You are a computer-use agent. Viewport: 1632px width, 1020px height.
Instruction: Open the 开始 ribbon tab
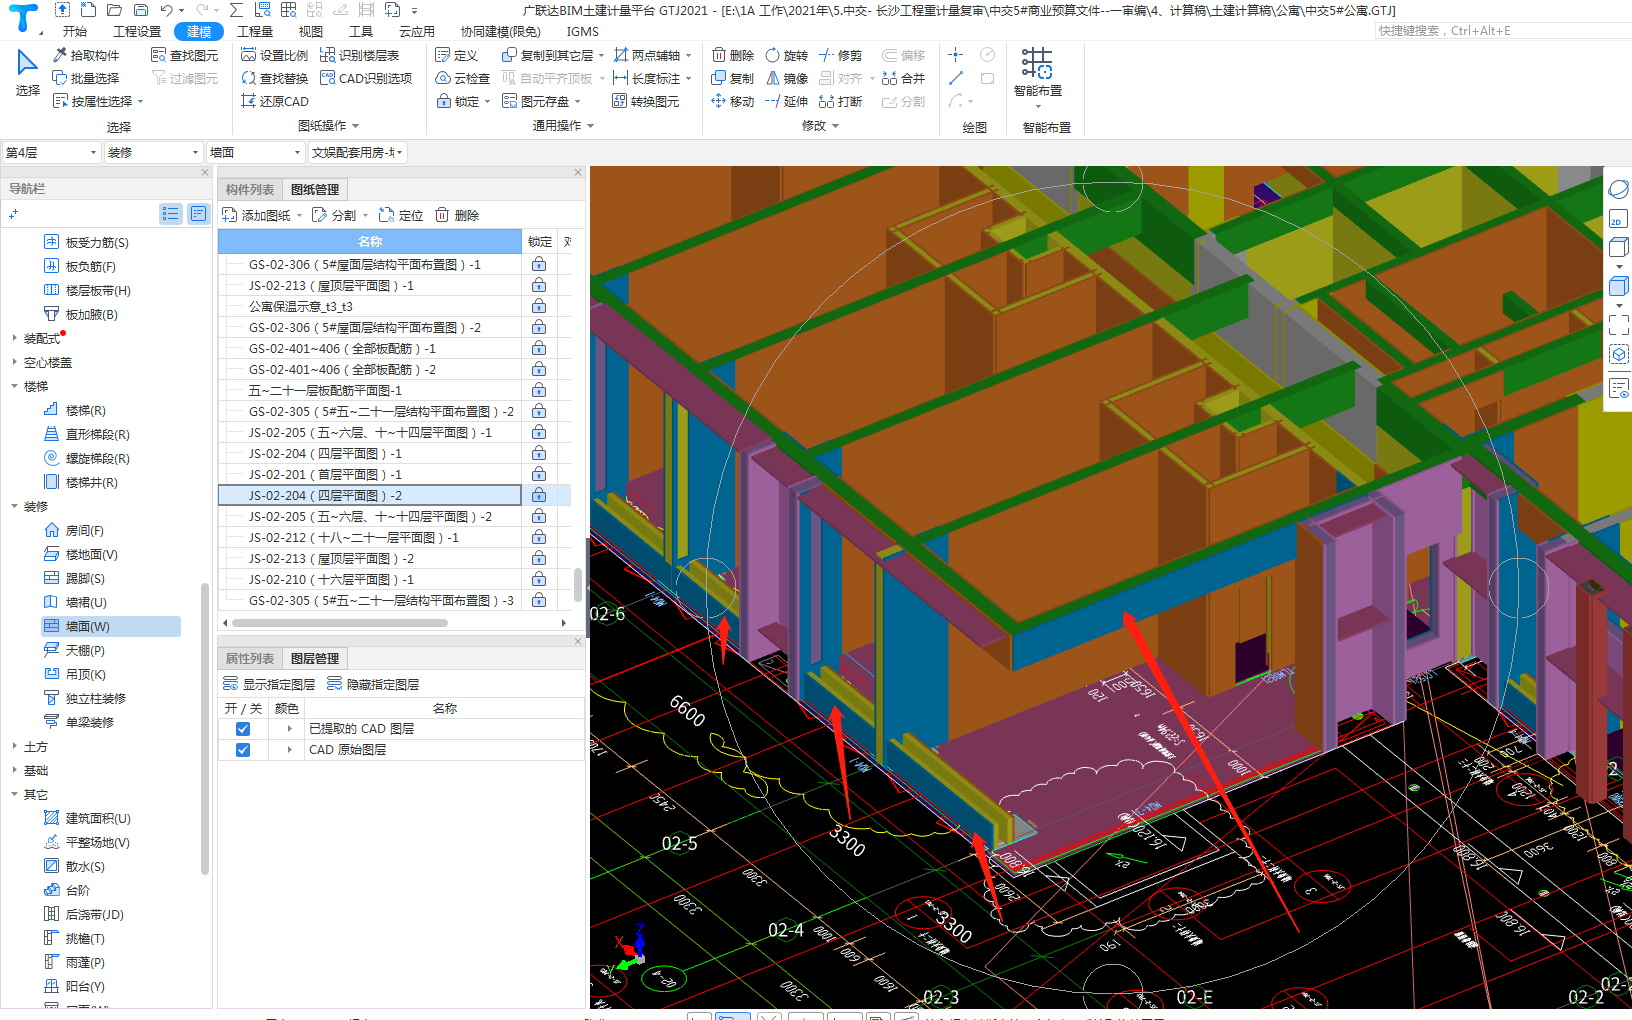pyautogui.click(x=75, y=31)
